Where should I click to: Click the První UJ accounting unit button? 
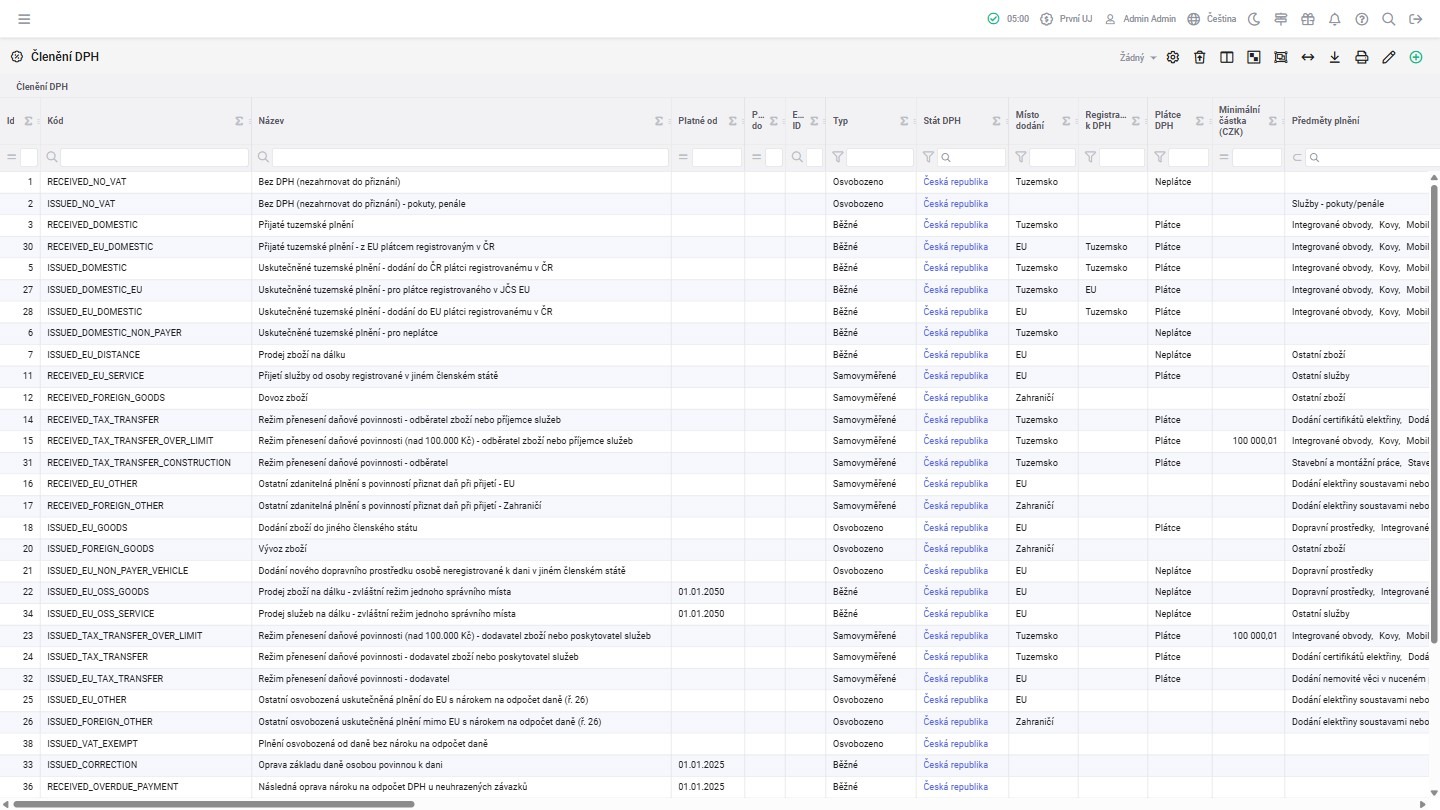[1066, 19]
